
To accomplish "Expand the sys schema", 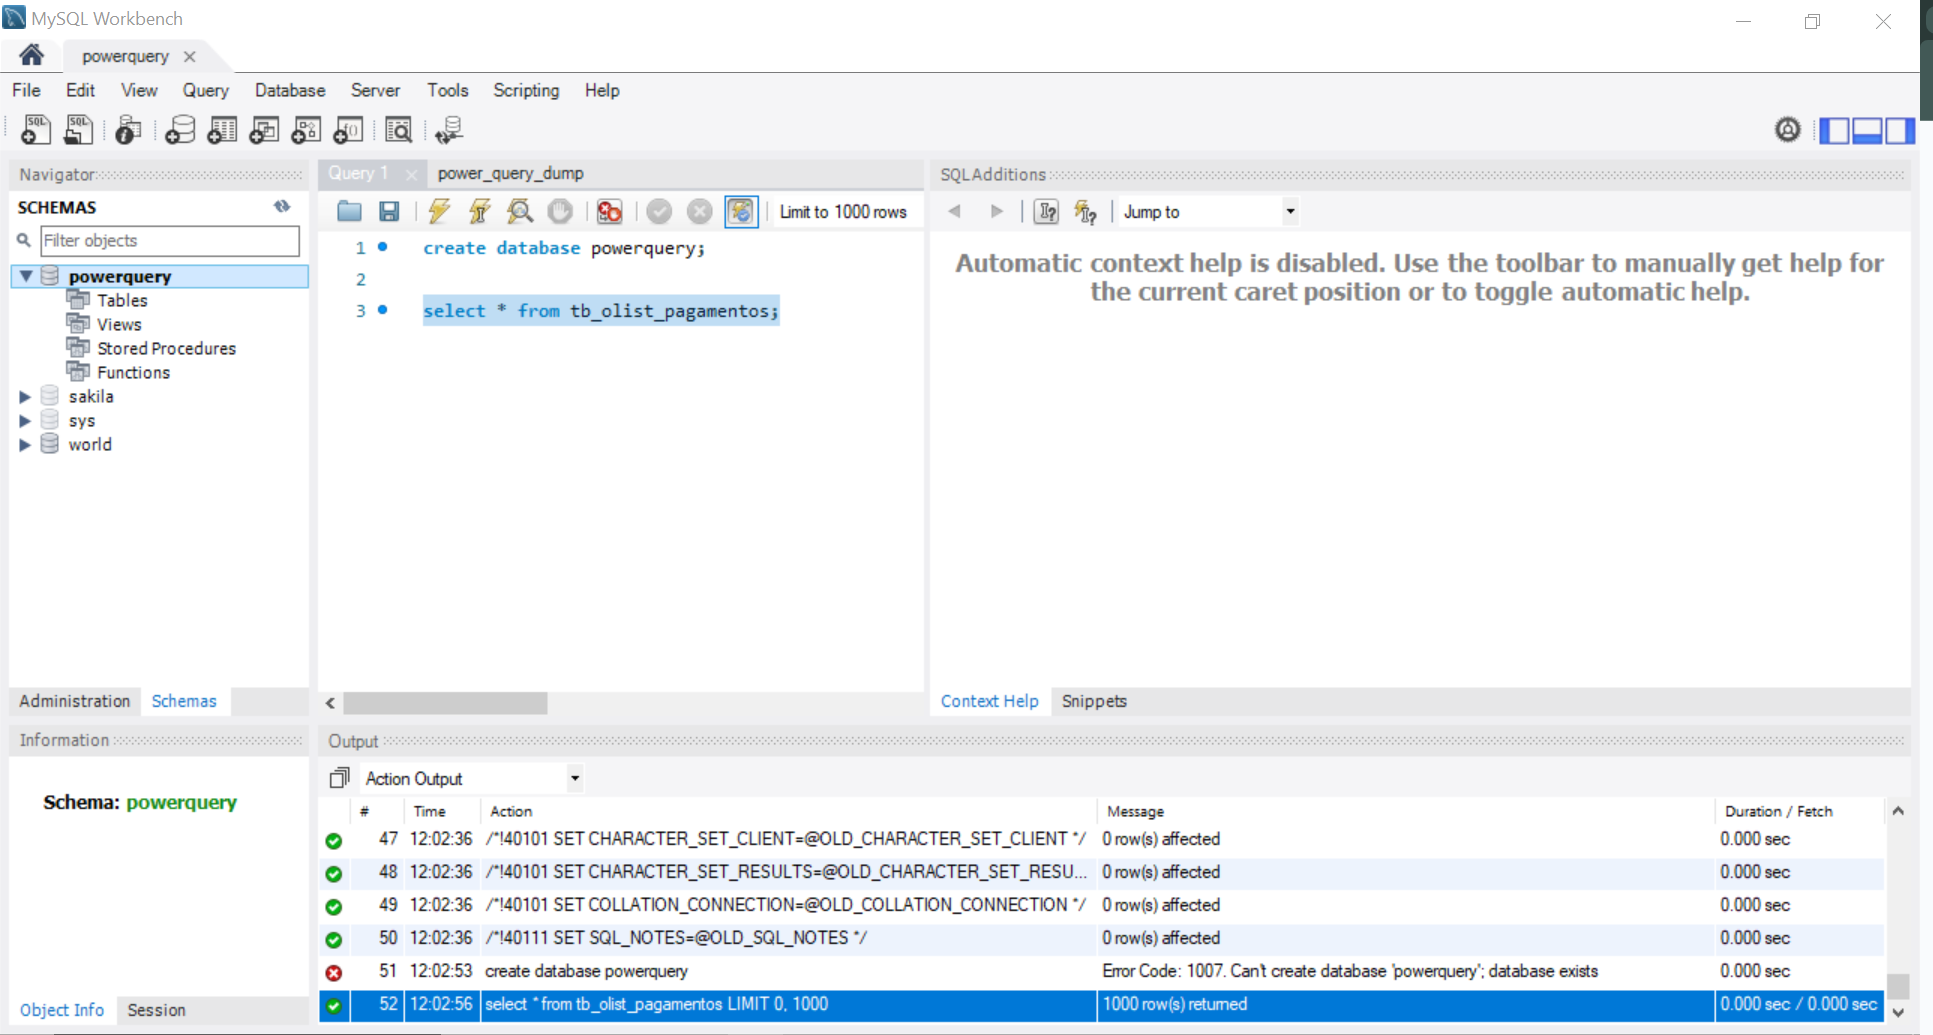I will point(25,421).
